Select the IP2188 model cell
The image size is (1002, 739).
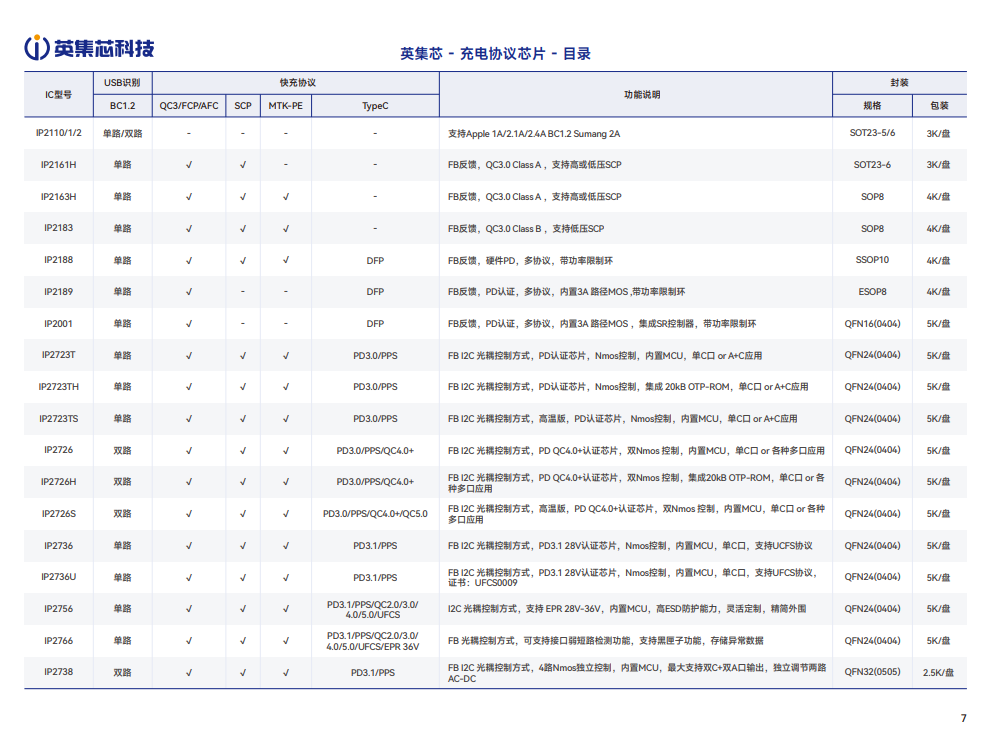pos(58,260)
